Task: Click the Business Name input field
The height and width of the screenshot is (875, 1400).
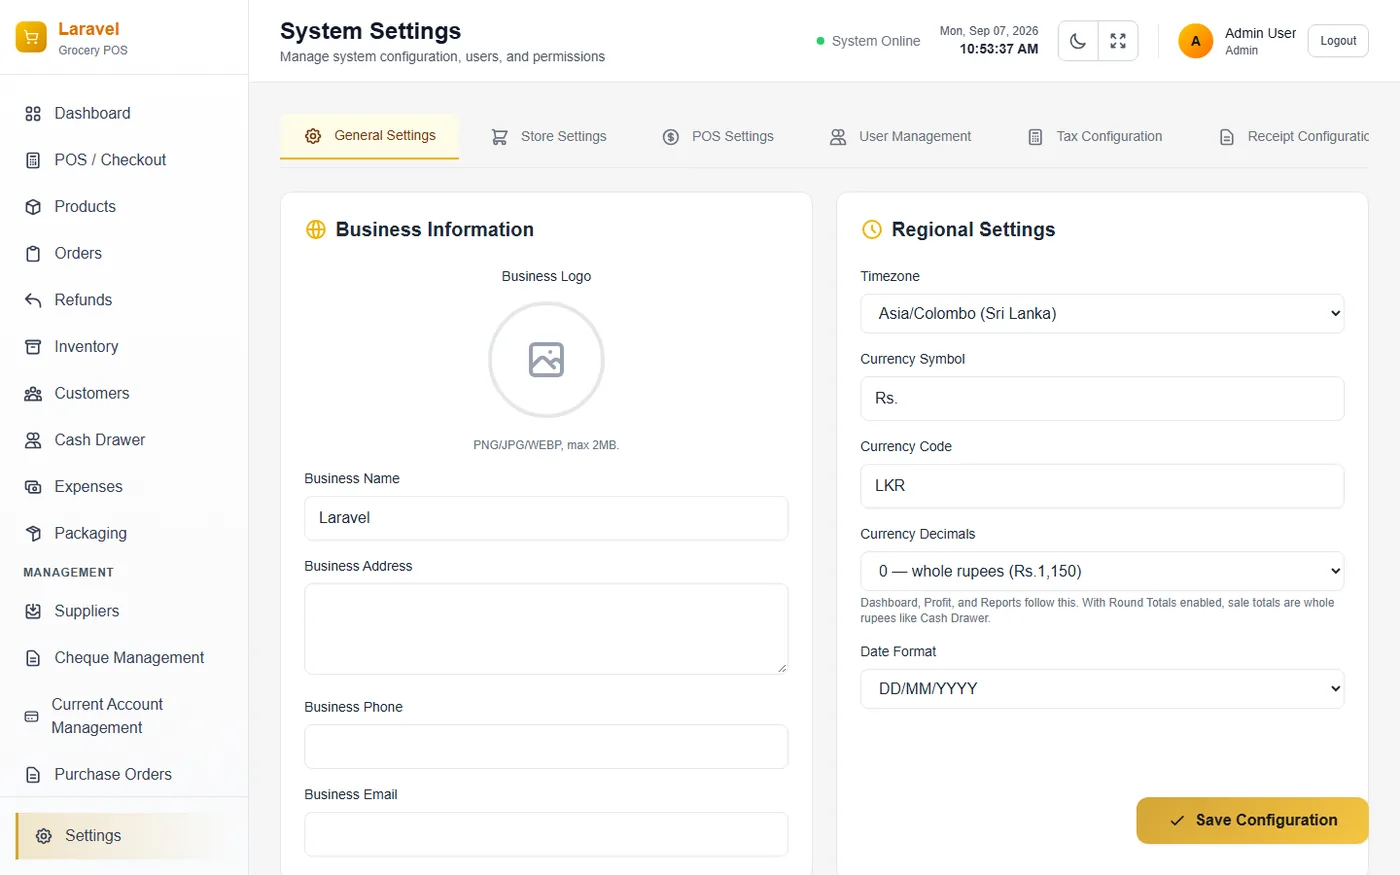Action: pyautogui.click(x=546, y=518)
